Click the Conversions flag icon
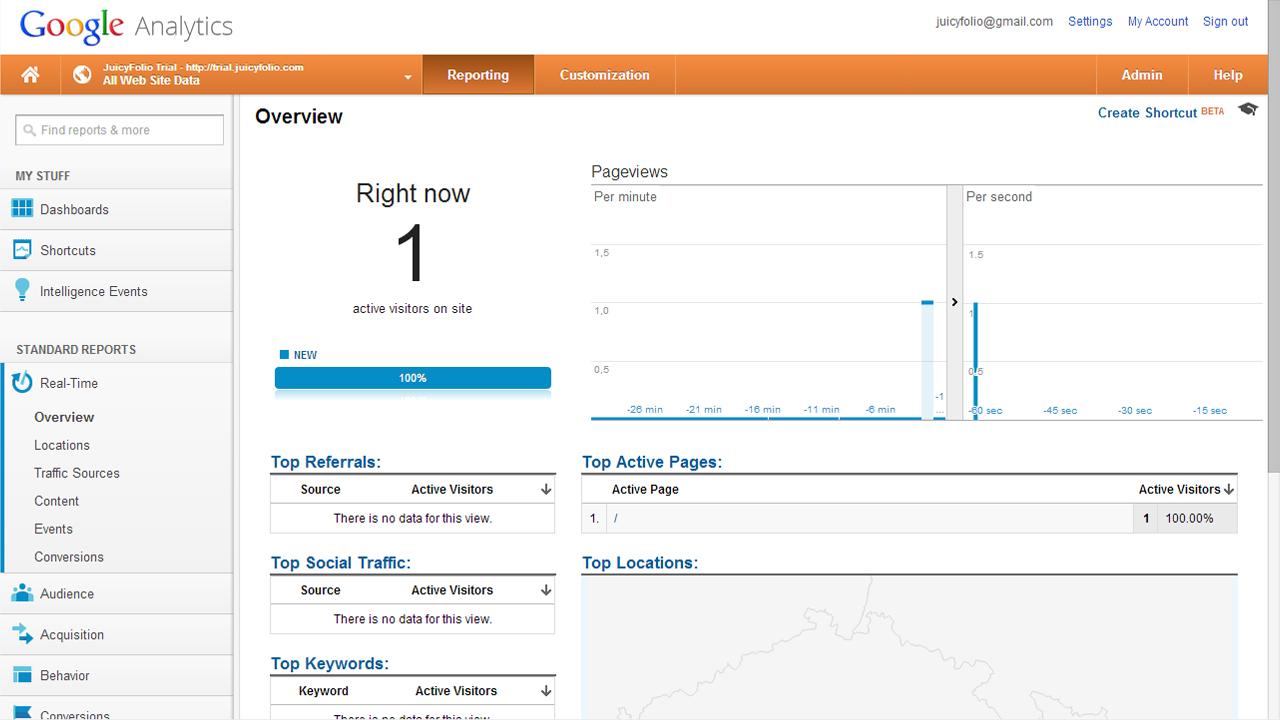The height and width of the screenshot is (720, 1280). click(x=21, y=714)
